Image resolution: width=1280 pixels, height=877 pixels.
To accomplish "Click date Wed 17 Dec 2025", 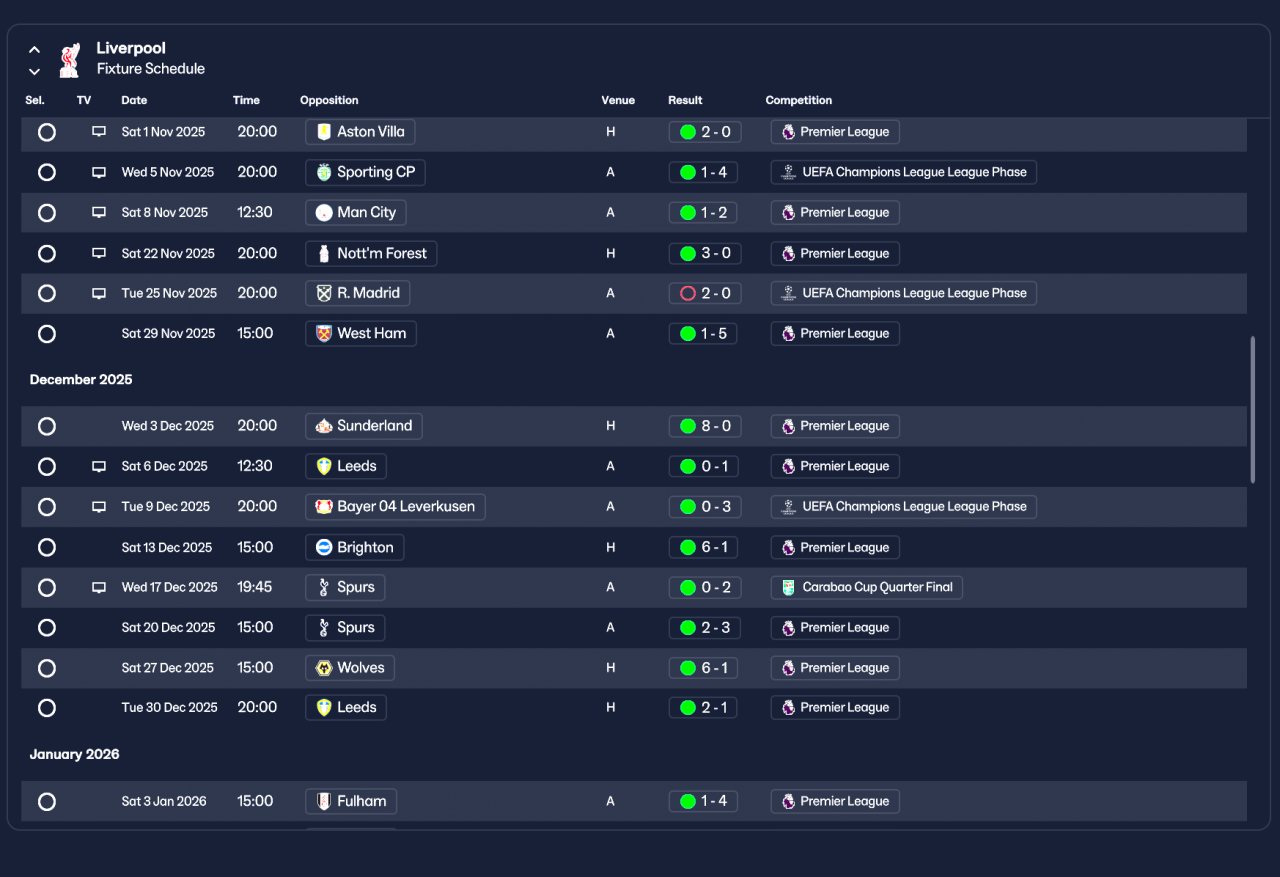I will point(170,587).
